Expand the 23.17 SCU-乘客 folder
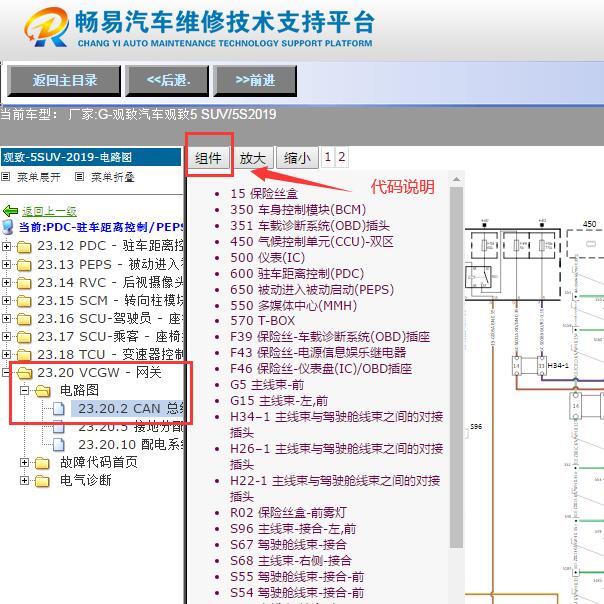 point(6,336)
